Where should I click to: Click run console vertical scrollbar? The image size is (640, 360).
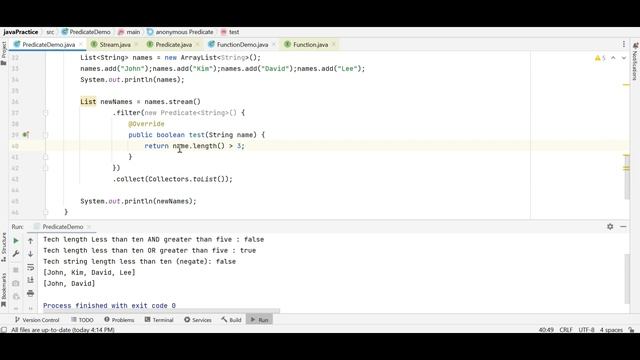tap(627, 279)
